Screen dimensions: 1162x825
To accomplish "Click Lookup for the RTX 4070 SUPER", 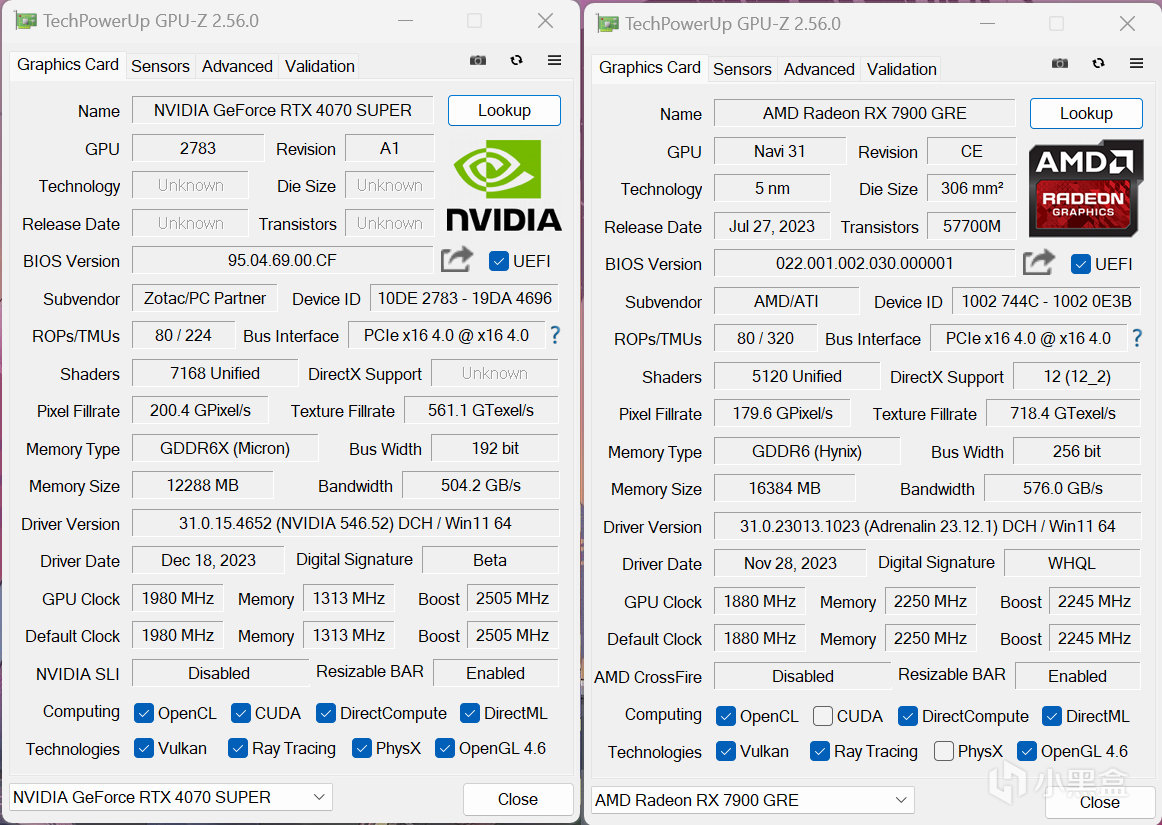I will pyautogui.click(x=504, y=110).
